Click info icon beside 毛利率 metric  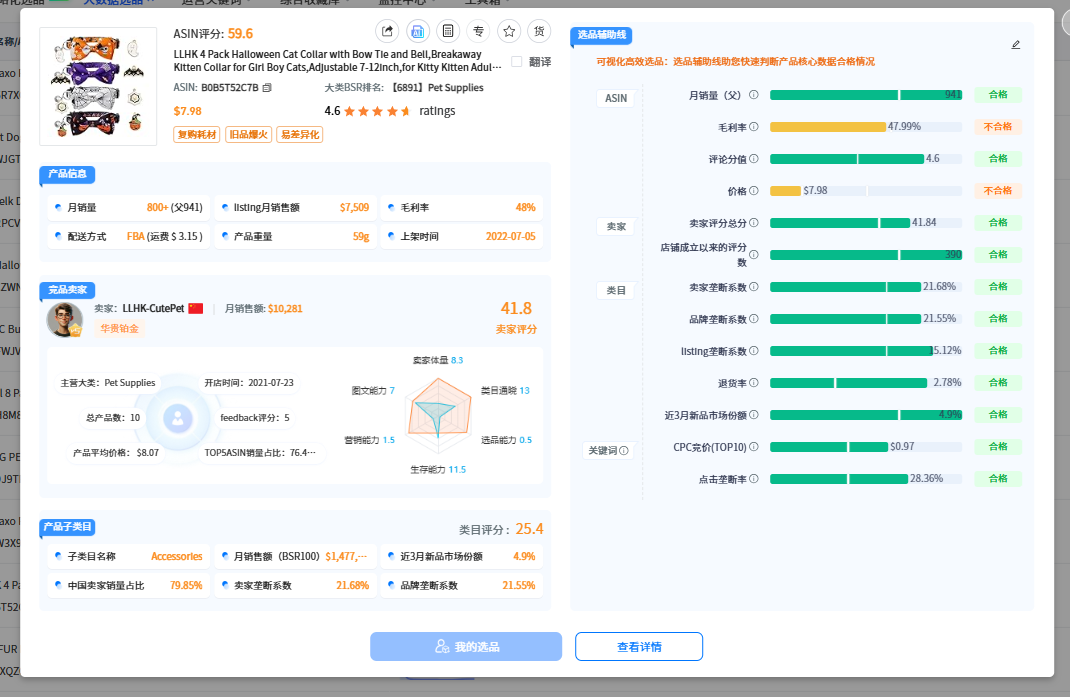click(753, 127)
